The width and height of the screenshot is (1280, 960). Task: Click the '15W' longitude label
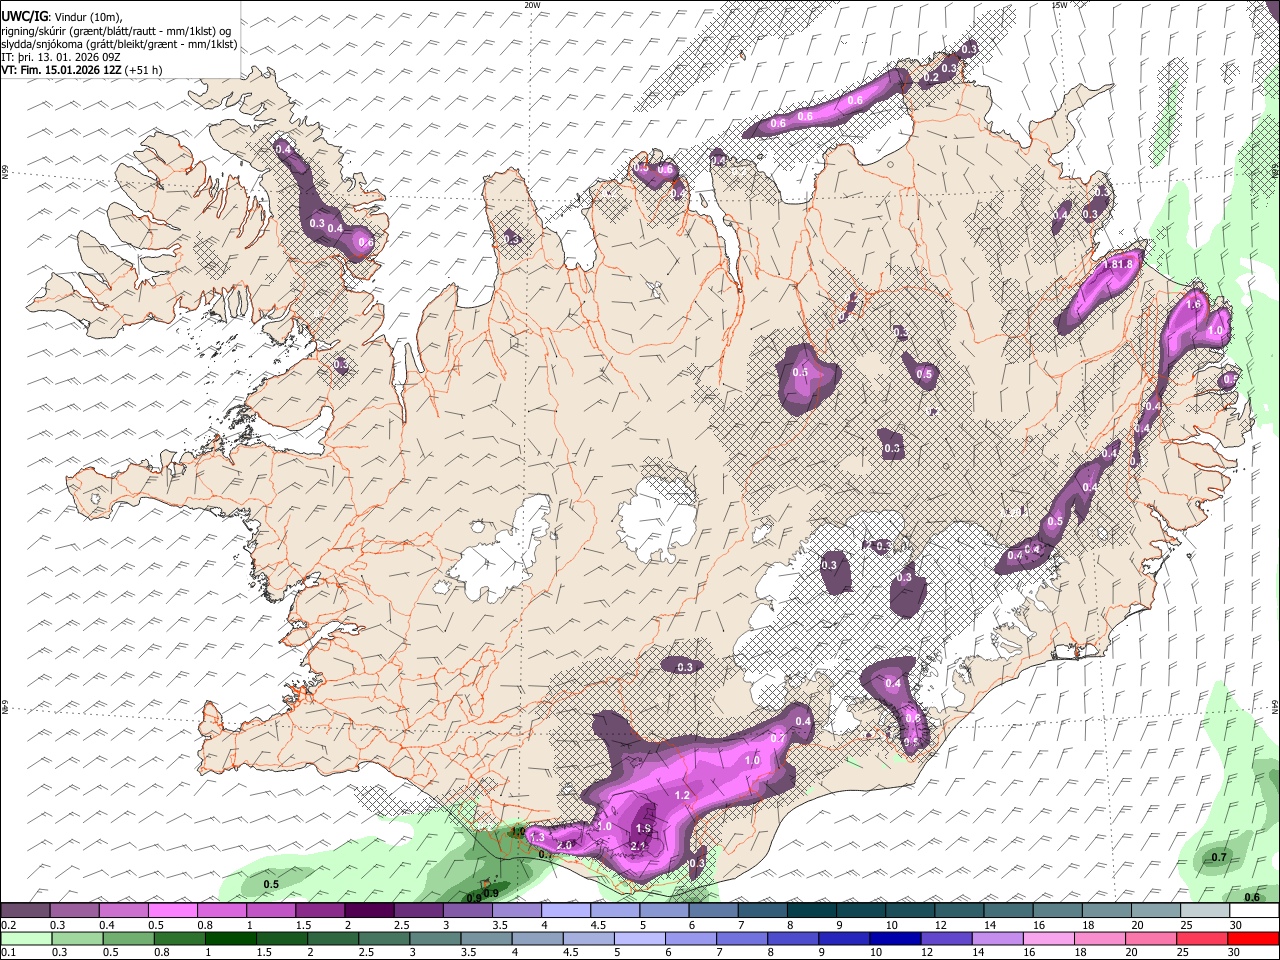[1059, 5]
